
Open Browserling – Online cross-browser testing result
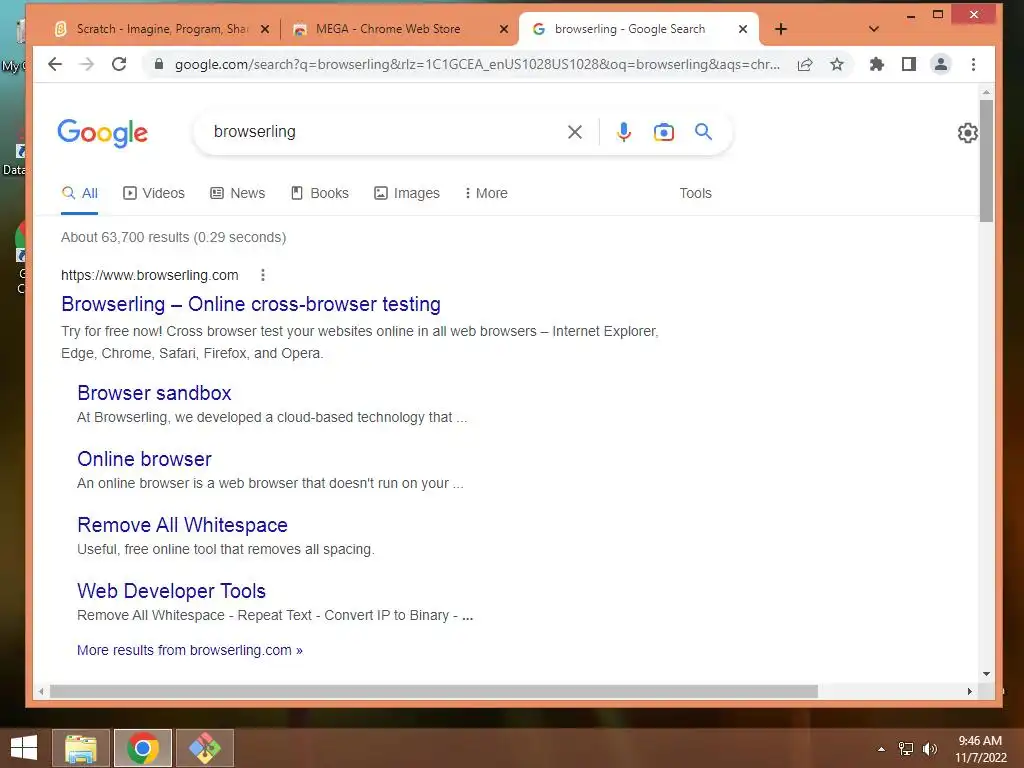(x=251, y=304)
